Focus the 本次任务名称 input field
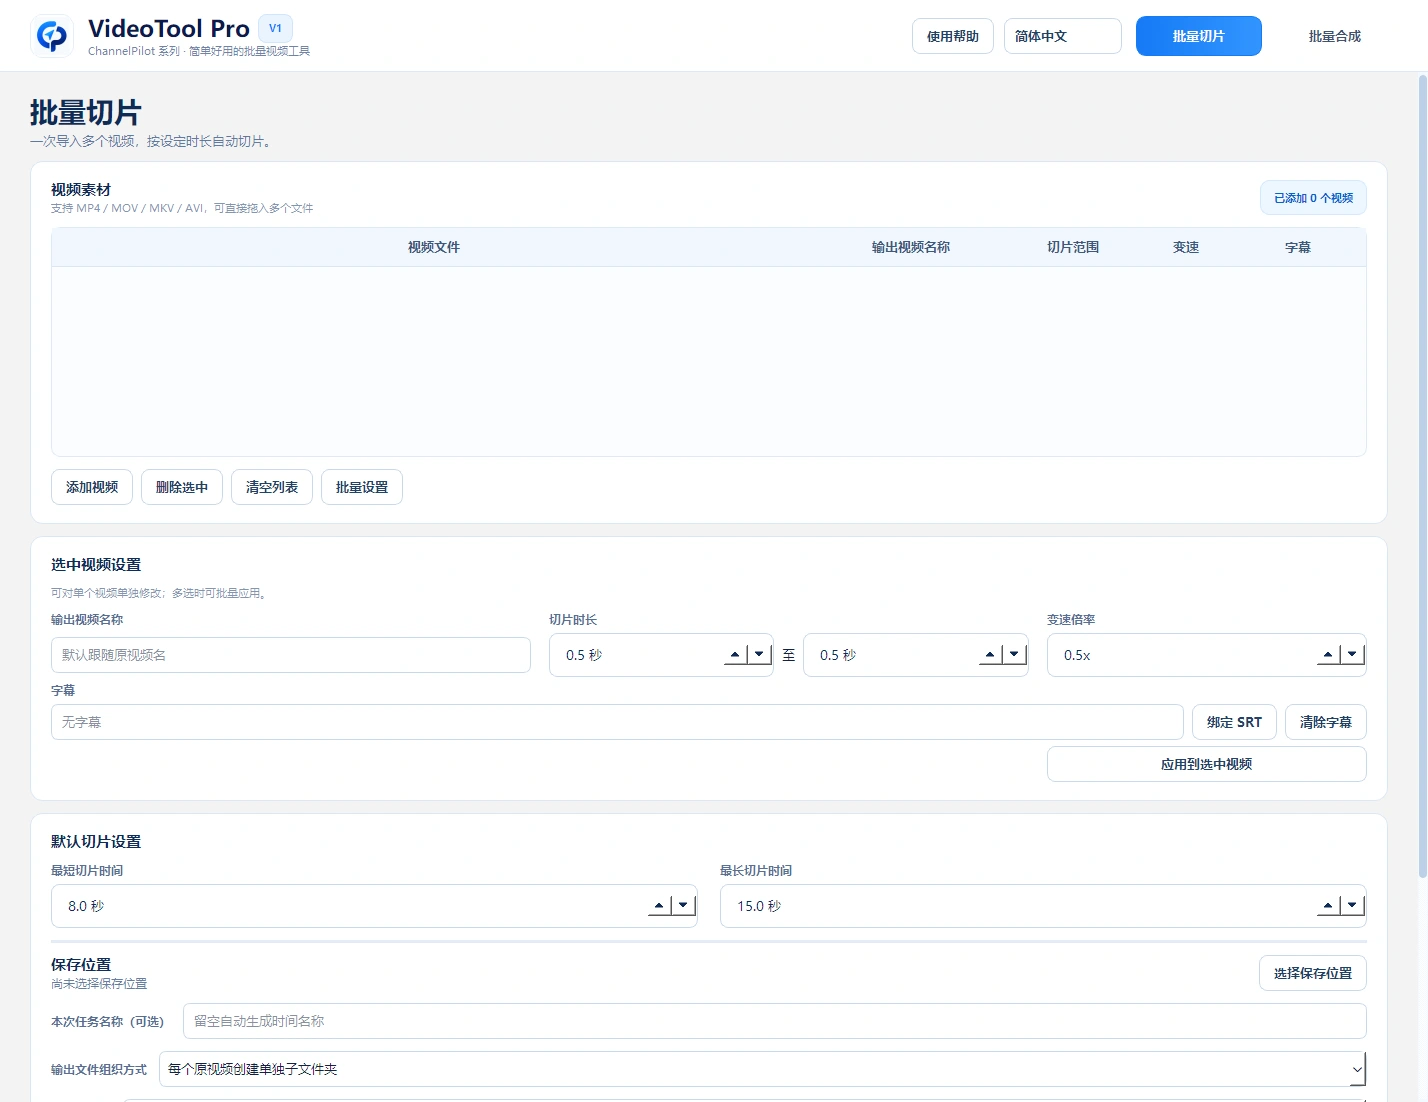This screenshot has height=1102, width=1428. pos(775,1021)
